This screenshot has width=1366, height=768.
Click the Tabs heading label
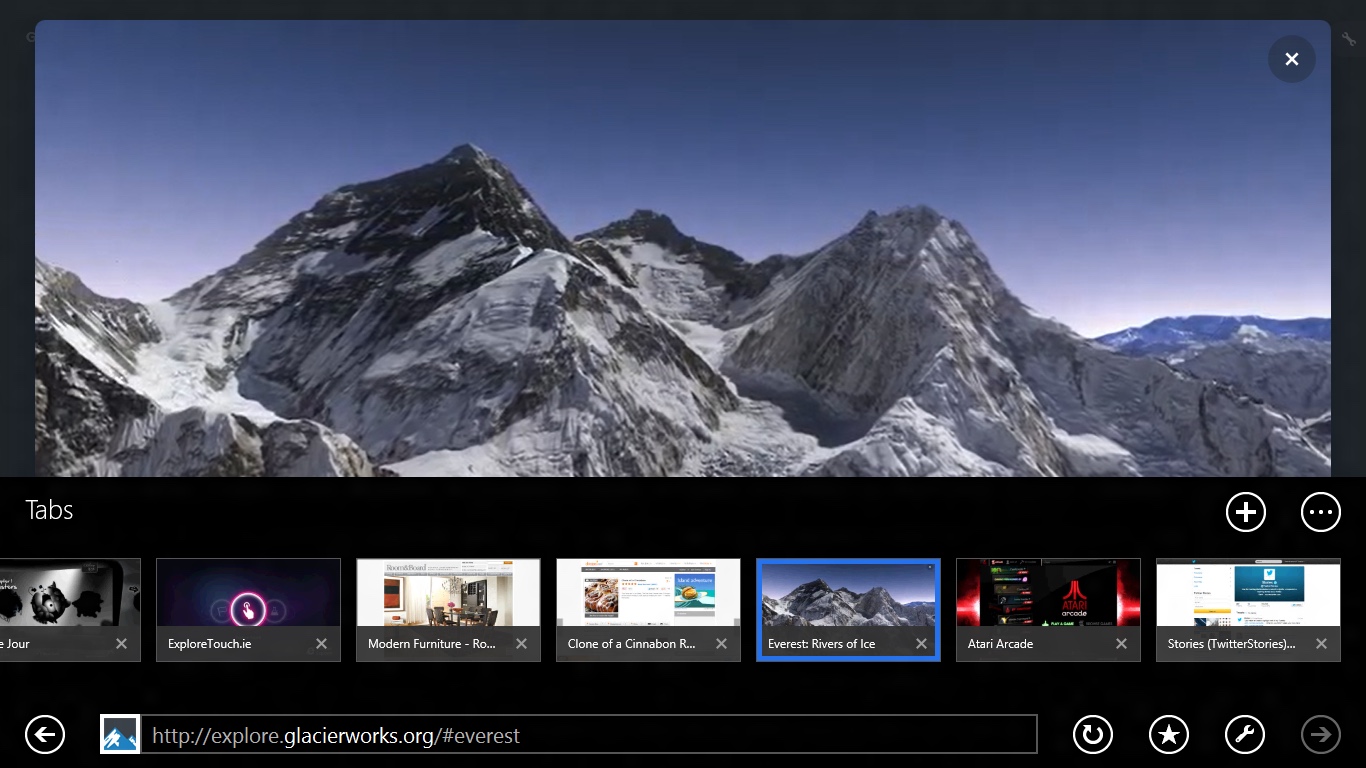(48, 511)
